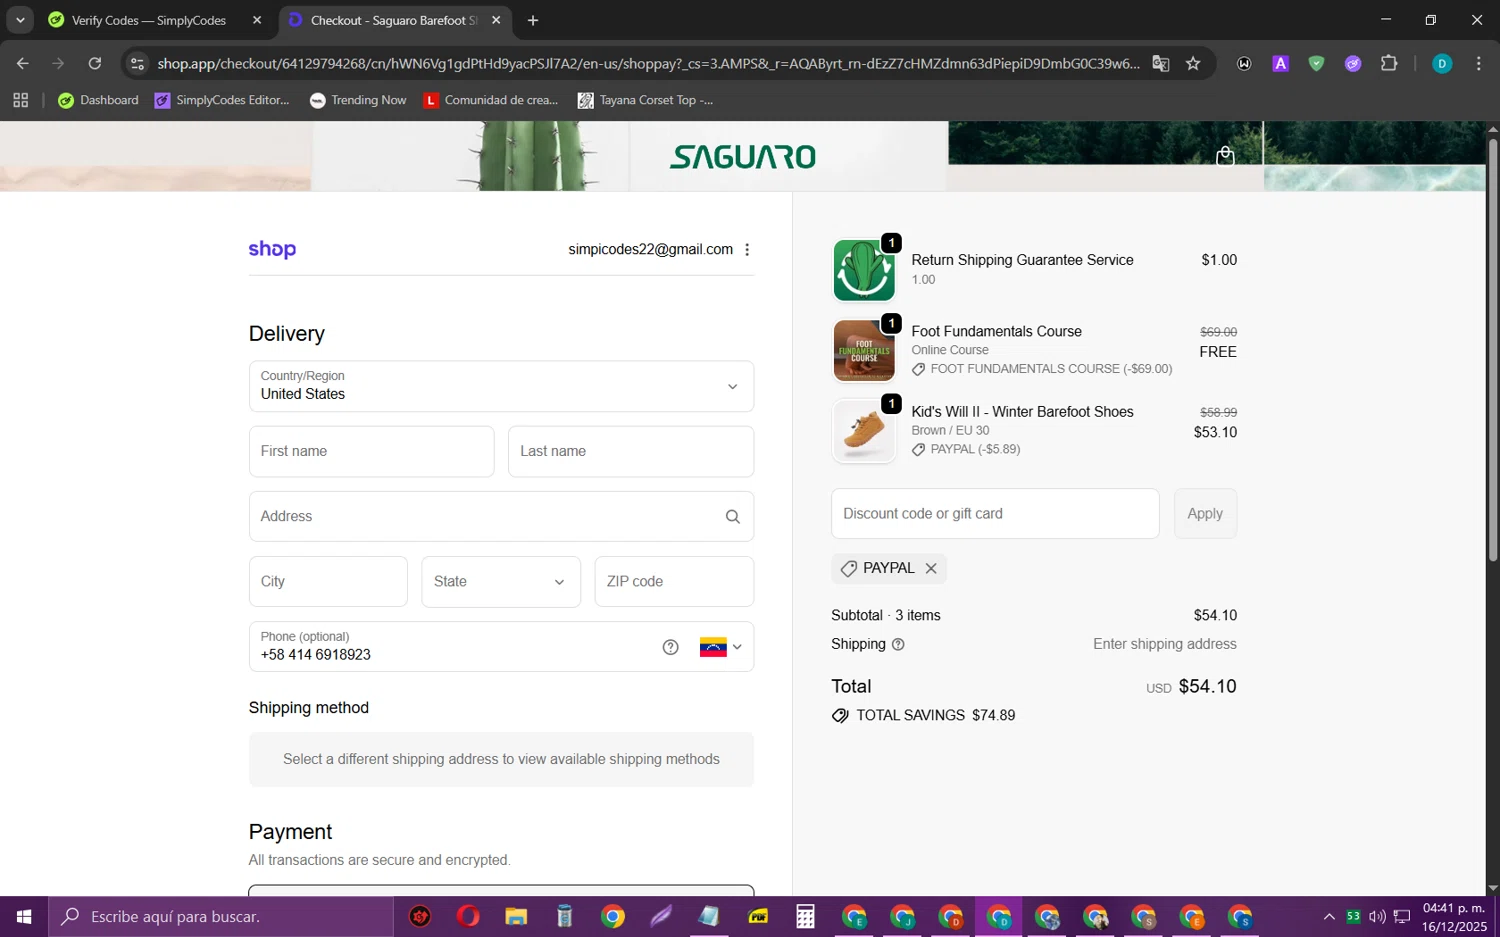Open the green shield extension icon
The width and height of the screenshot is (1500, 937).
pyautogui.click(x=1316, y=64)
